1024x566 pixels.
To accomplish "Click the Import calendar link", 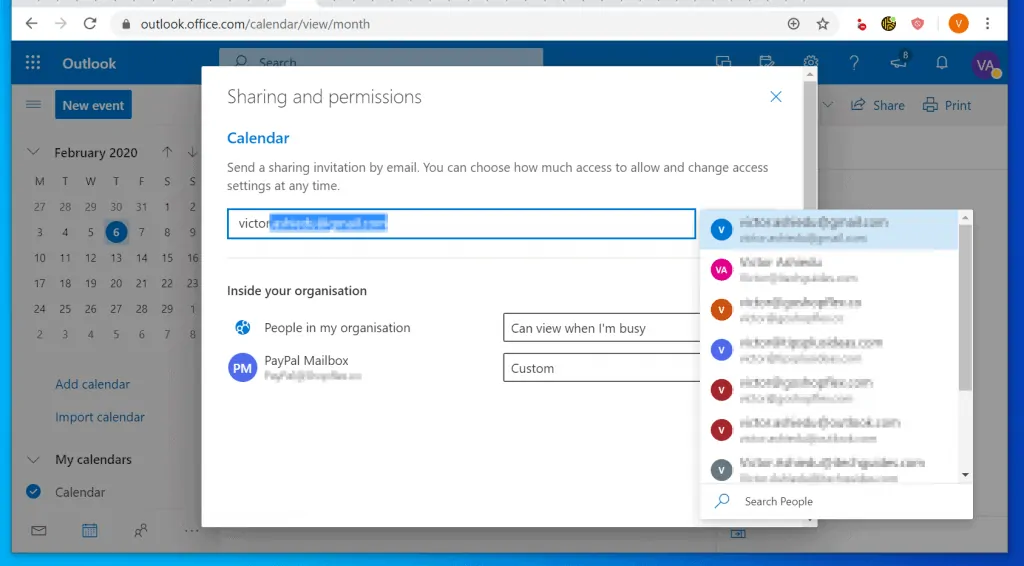I will (100, 417).
